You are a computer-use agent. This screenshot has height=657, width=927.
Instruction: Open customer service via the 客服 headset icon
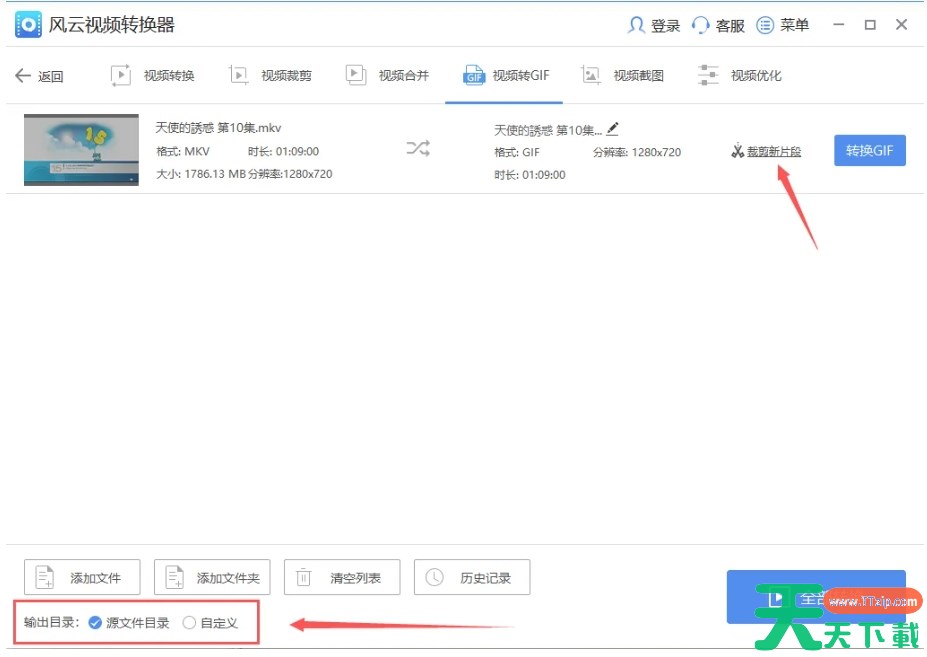click(x=700, y=25)
